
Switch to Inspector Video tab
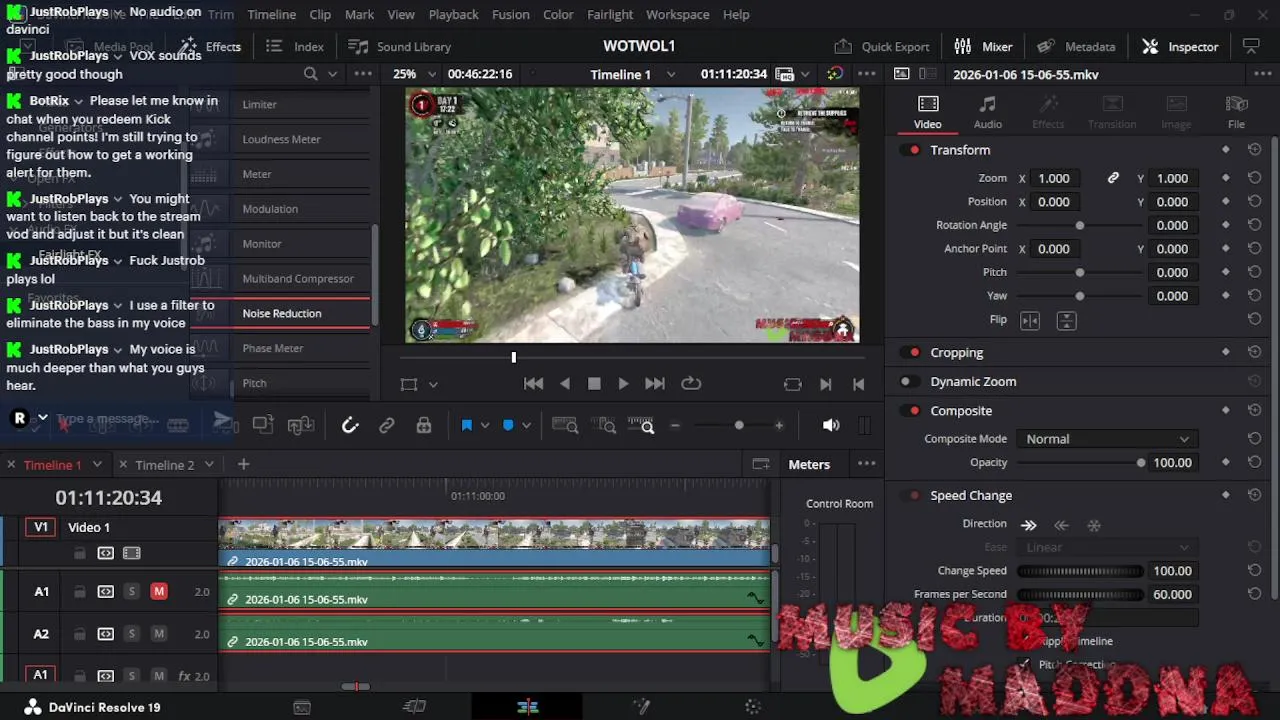coord(928,112)
